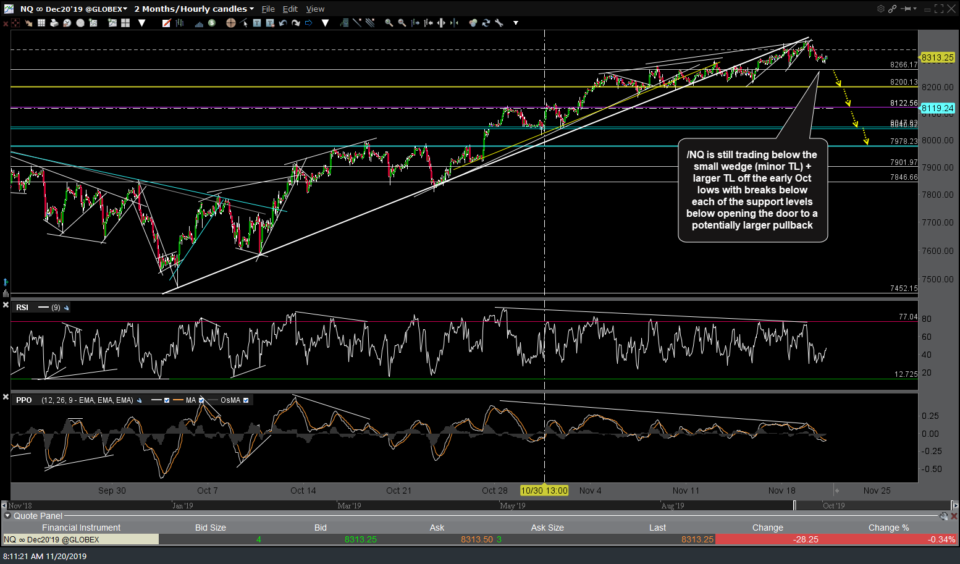Click the mountain area chart icon
Viewport: 960px width, 564px height.
[199, 23]
